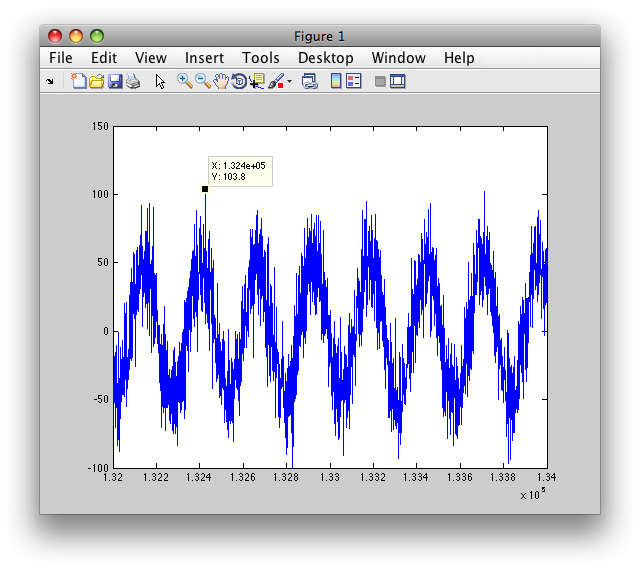This screenshot has height=569, width=640.
Task: Click the green zoom window button
Action: pyautogui.click(x=97, y=36)
